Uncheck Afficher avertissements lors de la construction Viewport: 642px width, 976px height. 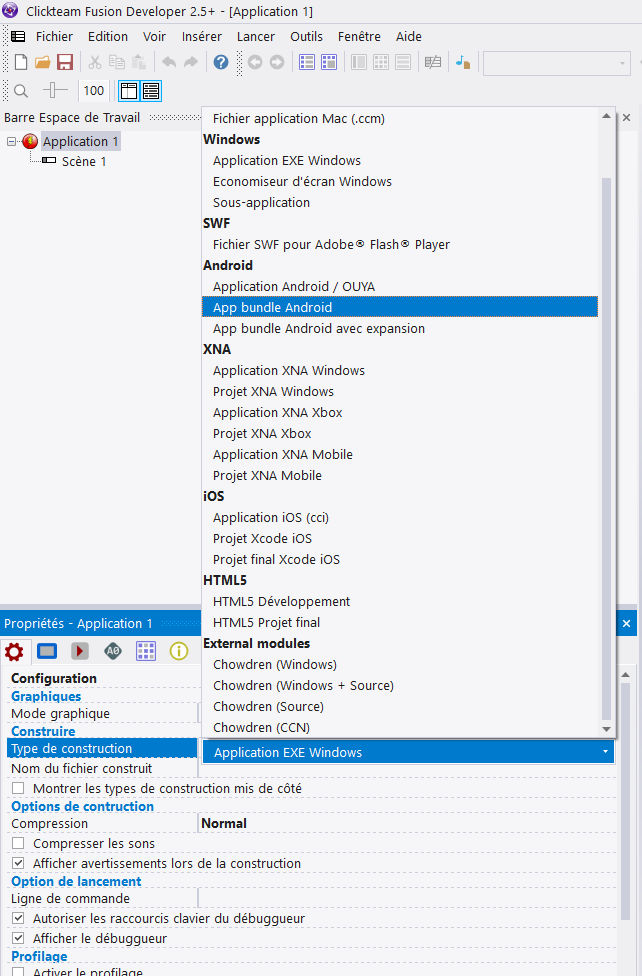[19, 863]
